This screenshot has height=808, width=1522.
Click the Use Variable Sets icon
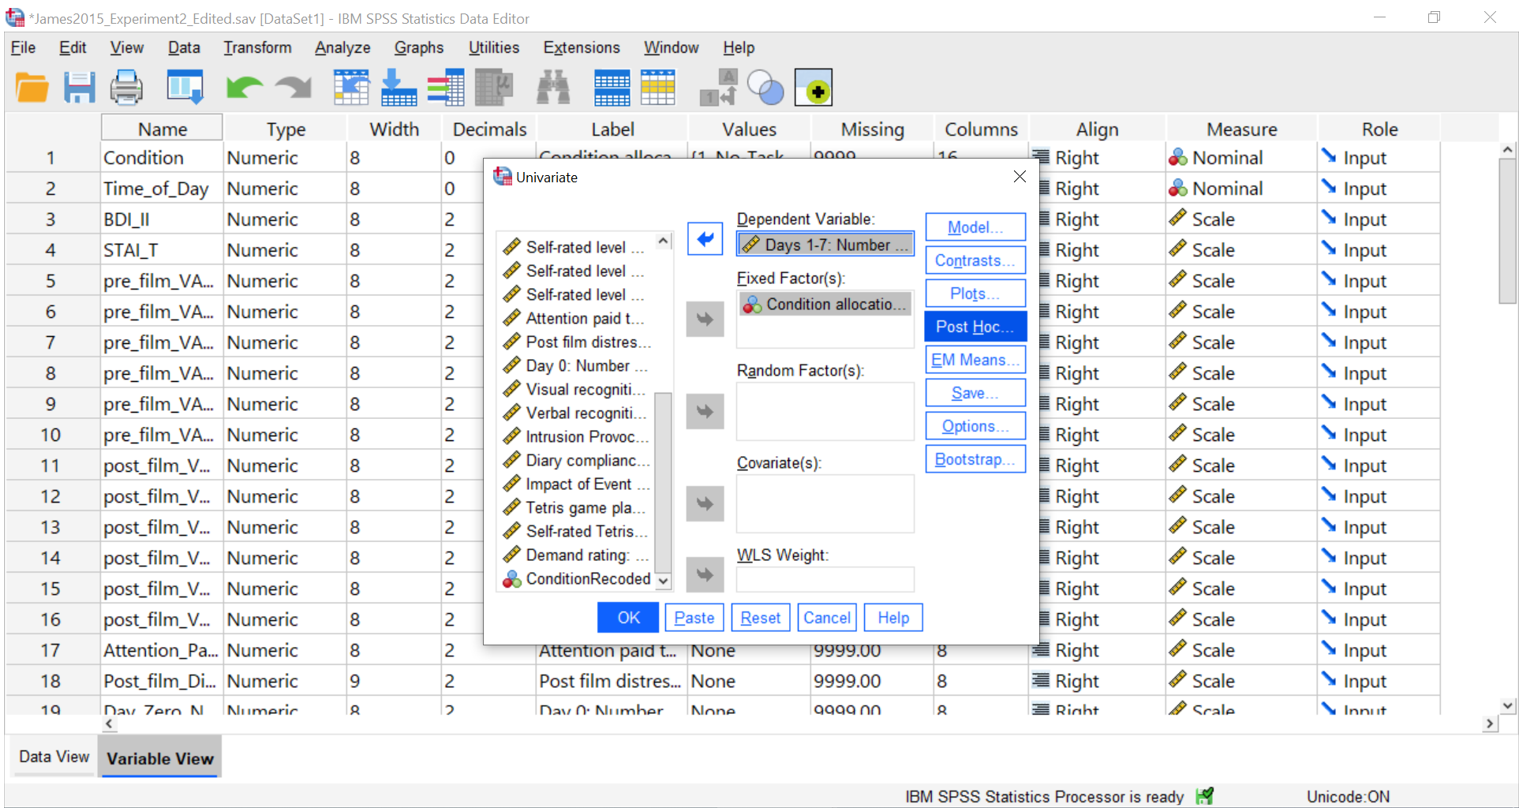click(766, 88)
